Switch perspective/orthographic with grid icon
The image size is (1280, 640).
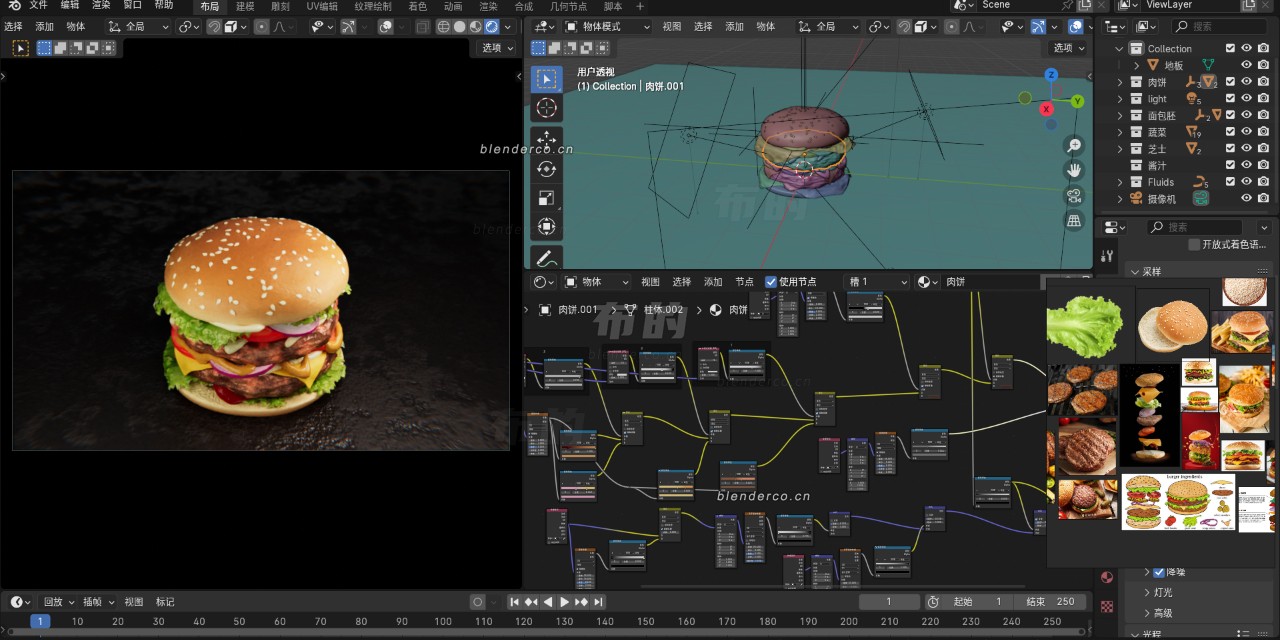coord(1074,220)
